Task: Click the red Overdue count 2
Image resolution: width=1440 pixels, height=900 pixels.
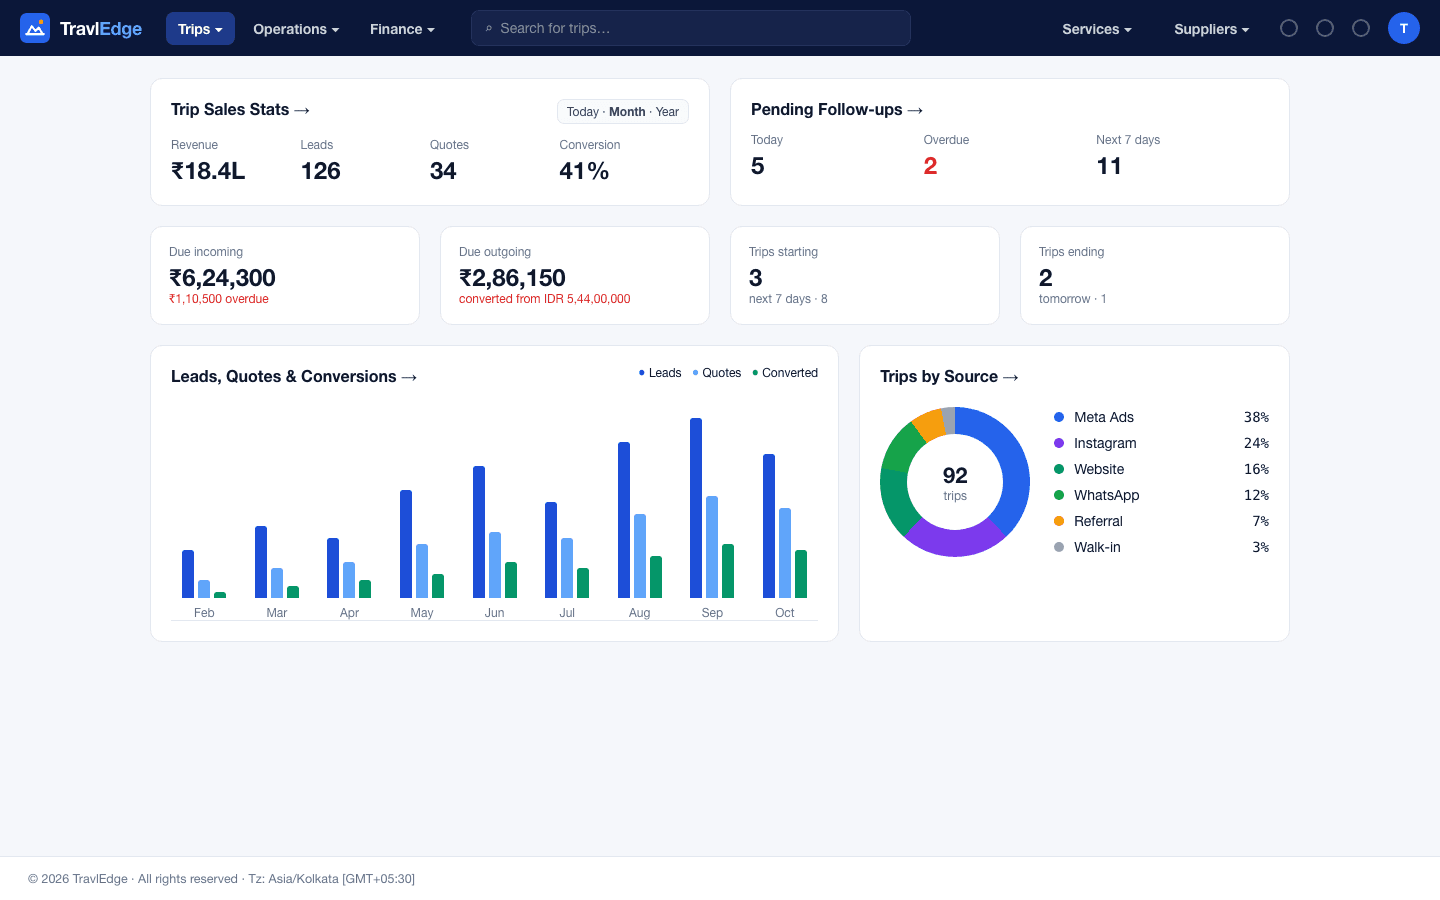Action: point(930,166)
